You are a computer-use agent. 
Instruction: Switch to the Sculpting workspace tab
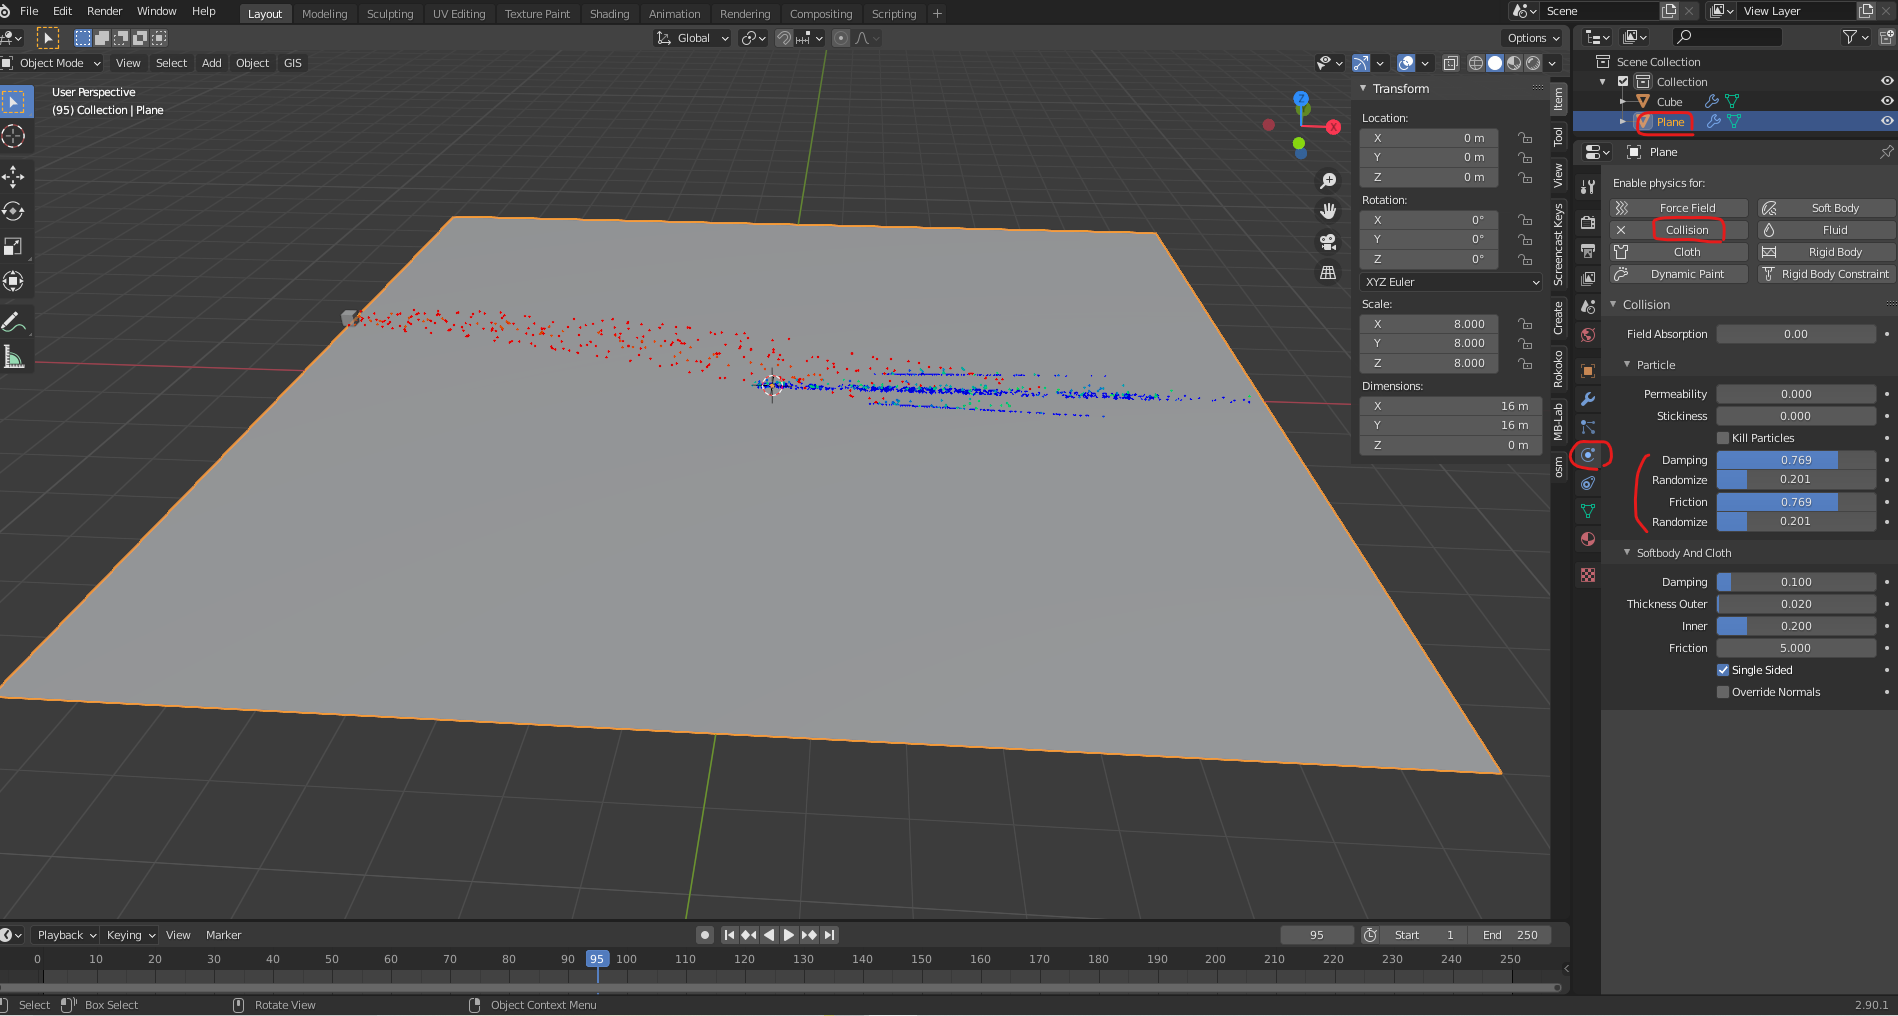point(390,14)
